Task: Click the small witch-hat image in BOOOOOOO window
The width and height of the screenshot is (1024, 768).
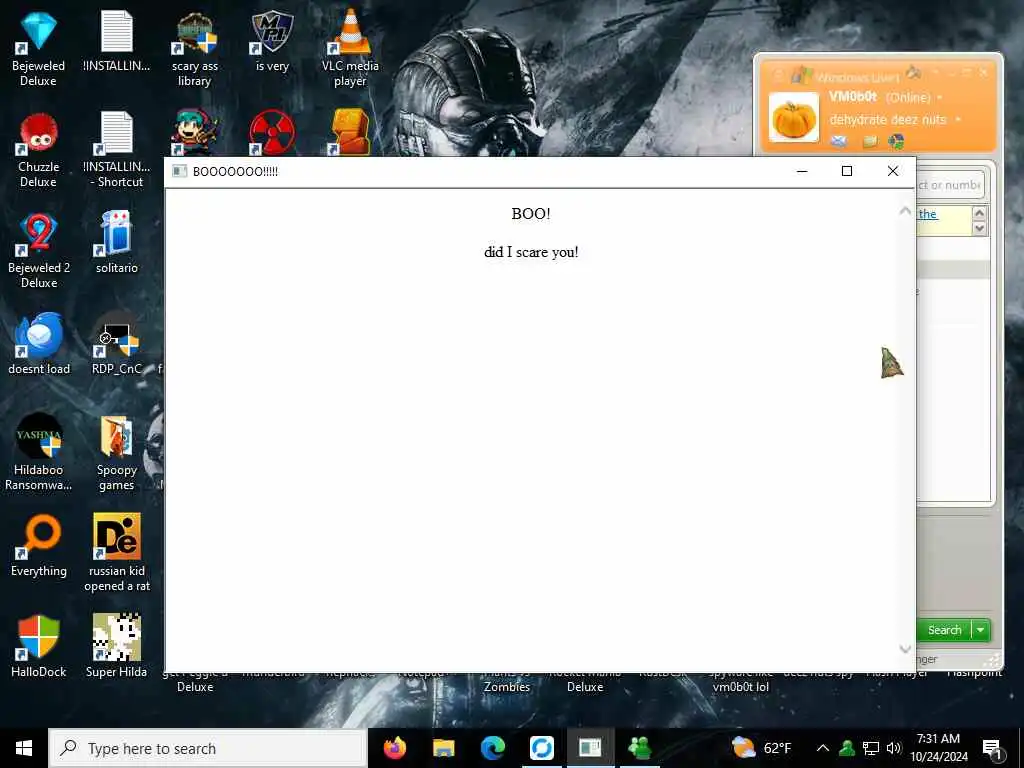Action: [x=891, y=362]
